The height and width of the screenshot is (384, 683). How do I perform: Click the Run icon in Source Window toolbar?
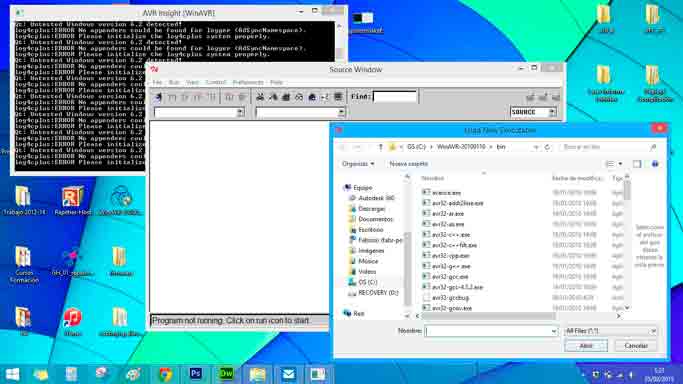[x=158, y=97]
